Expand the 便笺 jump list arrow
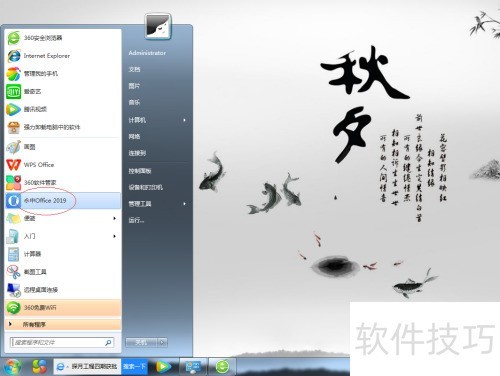The width and height of the screenshot is (500, 376). (114, 218)
